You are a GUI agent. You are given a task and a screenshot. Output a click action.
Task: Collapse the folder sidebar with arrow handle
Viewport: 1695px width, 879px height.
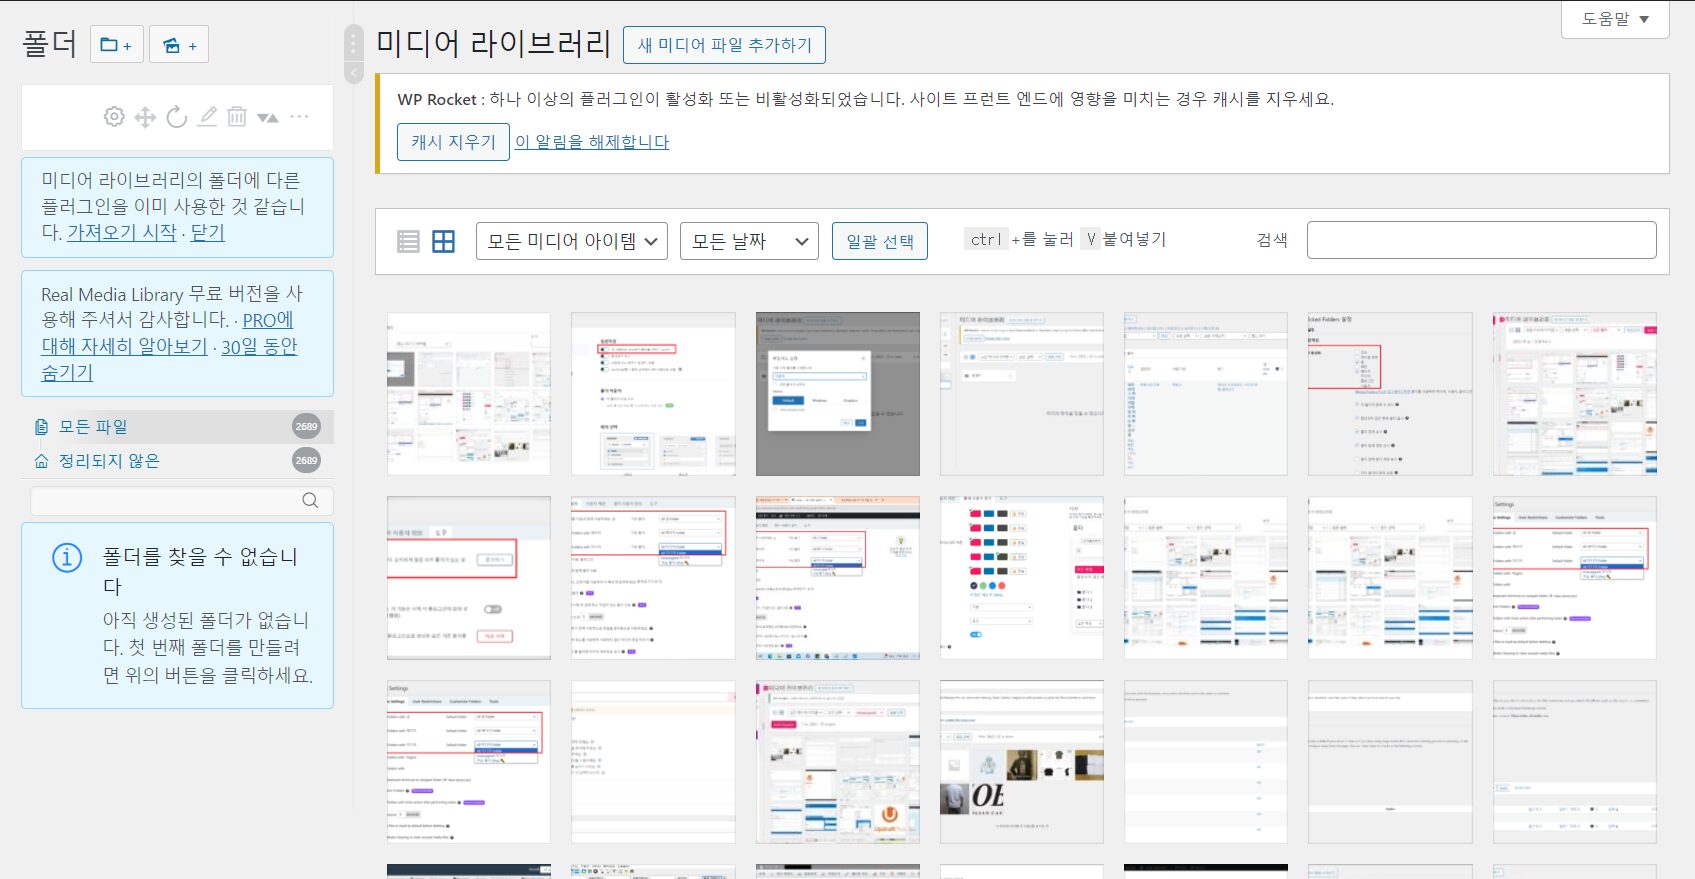point(353,73)
